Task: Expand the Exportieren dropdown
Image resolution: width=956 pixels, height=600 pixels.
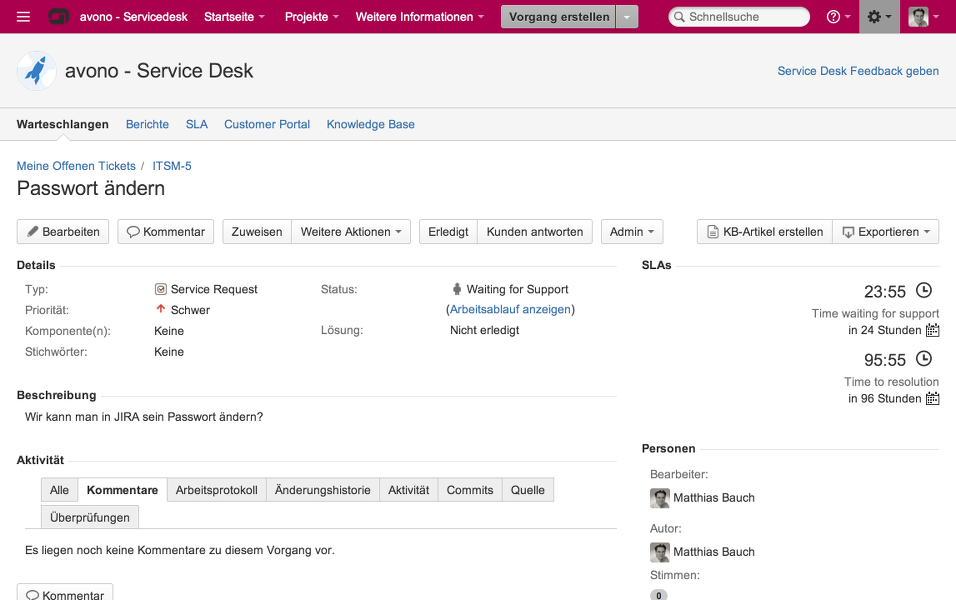Action: (885, 232)
